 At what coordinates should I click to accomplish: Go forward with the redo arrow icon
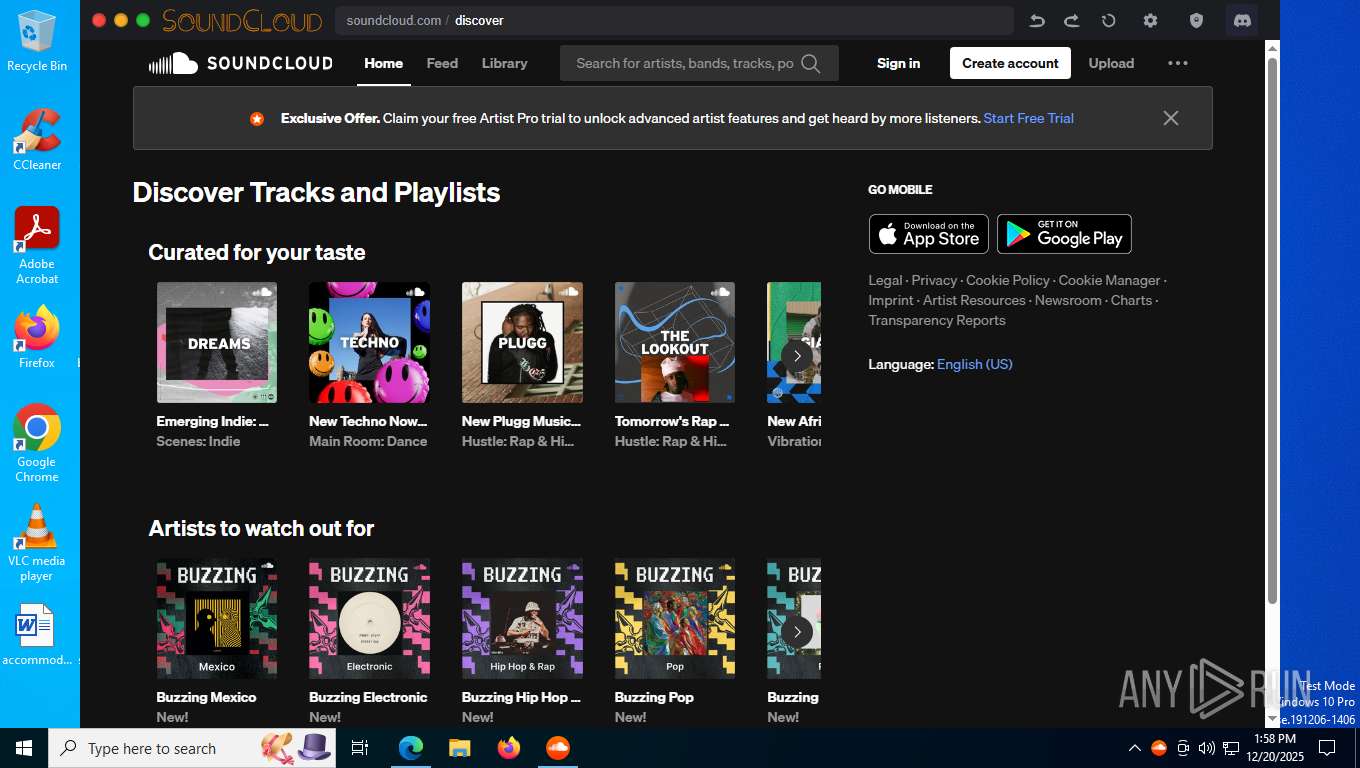[x=1072, y=20]
